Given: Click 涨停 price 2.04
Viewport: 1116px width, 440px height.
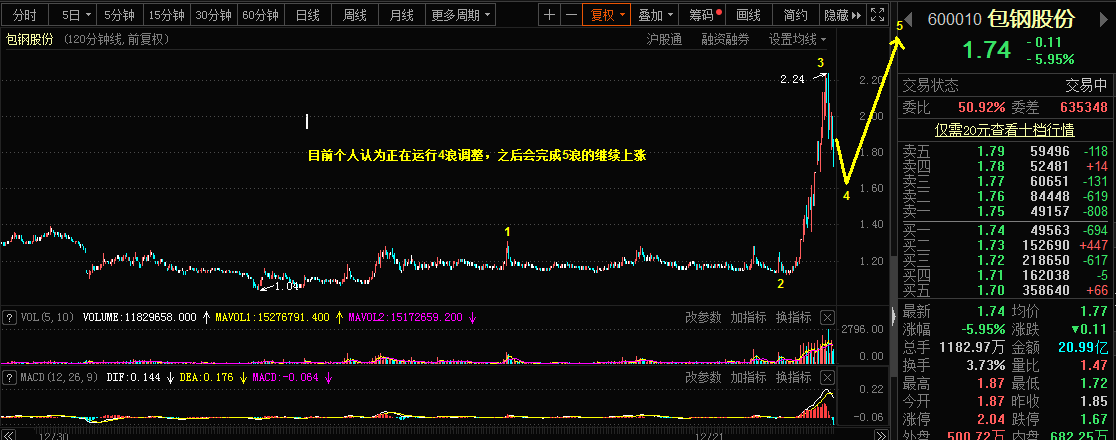Looking at the screenshot, I should click(x=989, y=420).
